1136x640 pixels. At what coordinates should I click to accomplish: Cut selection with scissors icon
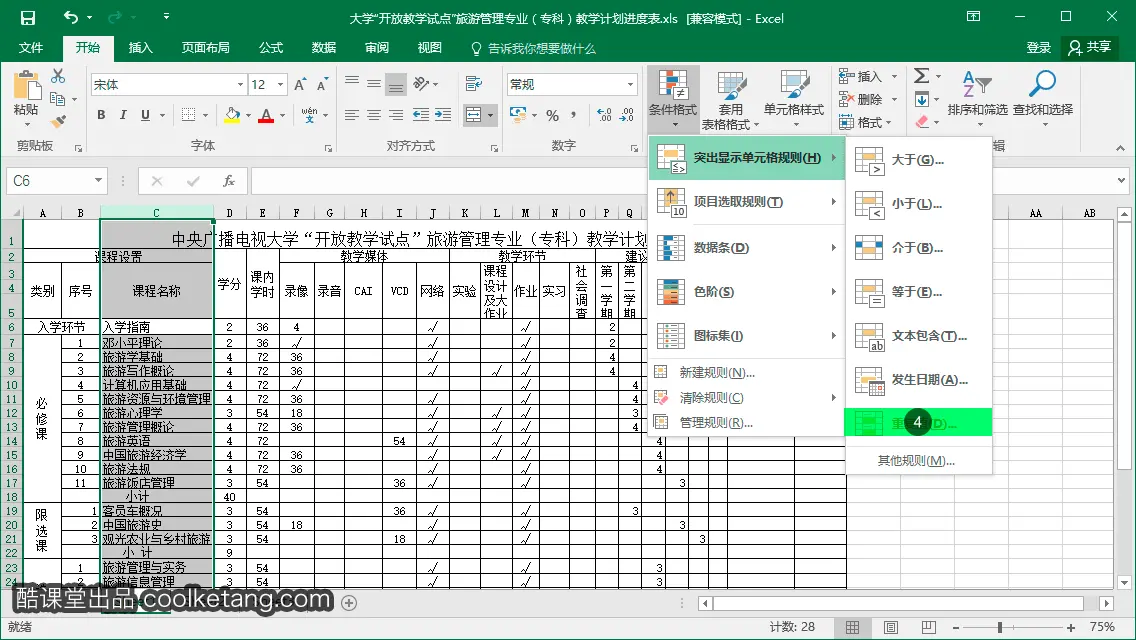(x=58, y=76)
